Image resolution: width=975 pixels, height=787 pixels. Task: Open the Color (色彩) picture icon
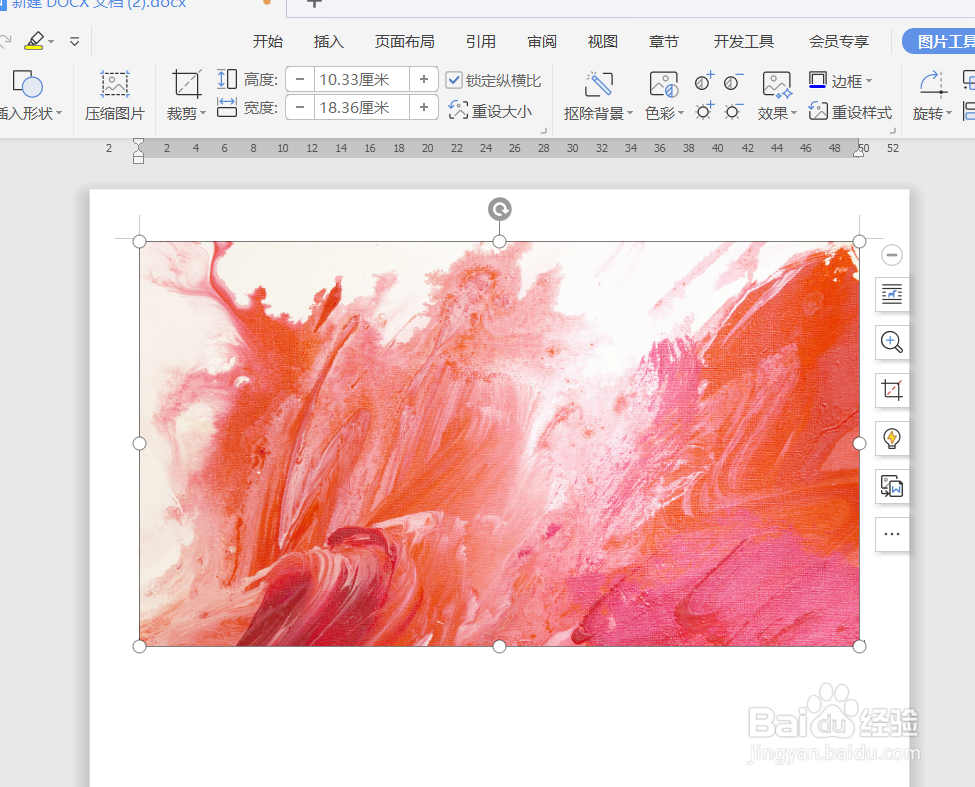click(663, 84)
